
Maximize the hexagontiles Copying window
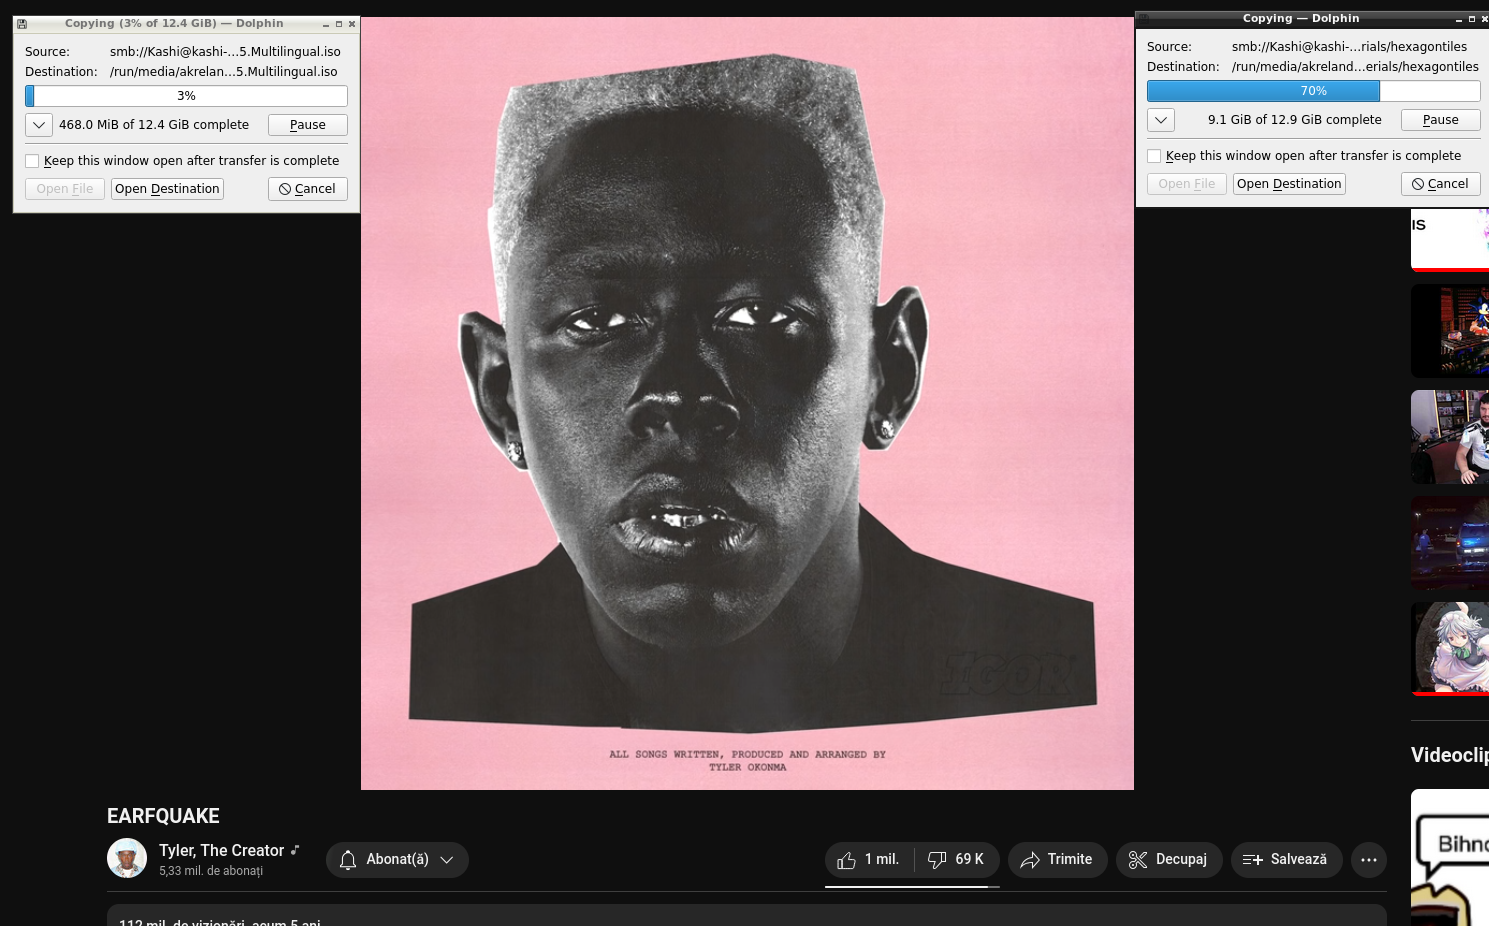click(x=1472, y=19)
